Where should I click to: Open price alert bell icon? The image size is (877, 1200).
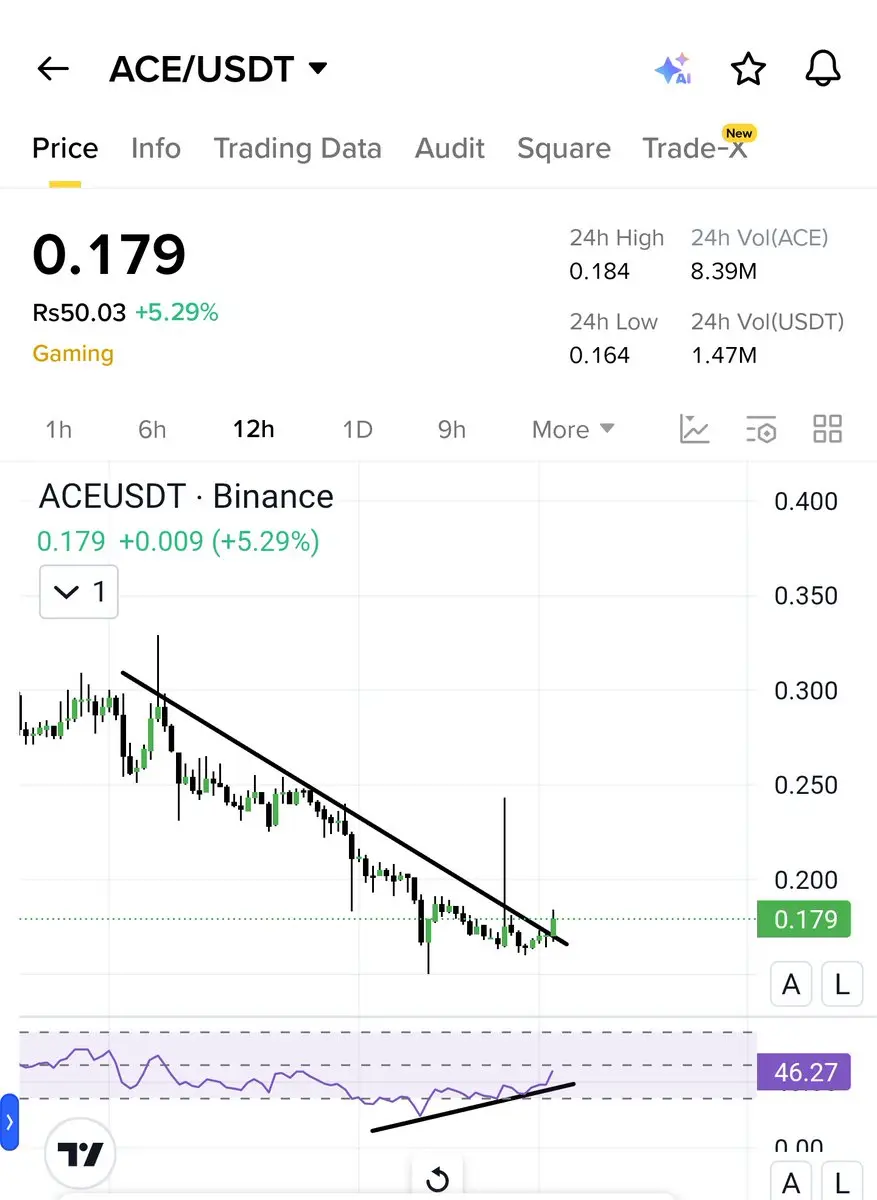tap(823, 69)
